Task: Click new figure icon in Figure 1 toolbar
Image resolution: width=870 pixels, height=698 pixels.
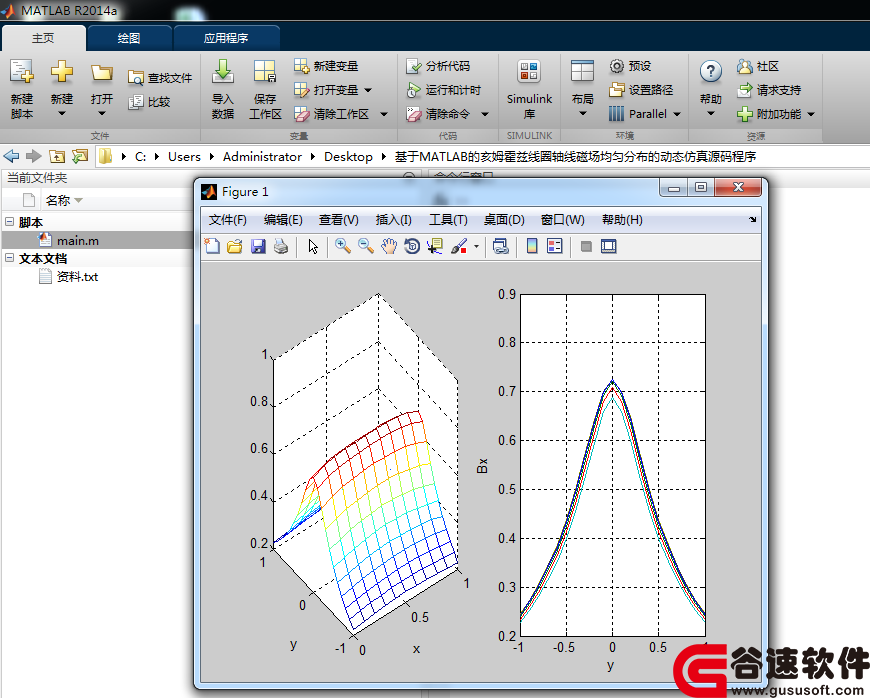Action: 212,246
